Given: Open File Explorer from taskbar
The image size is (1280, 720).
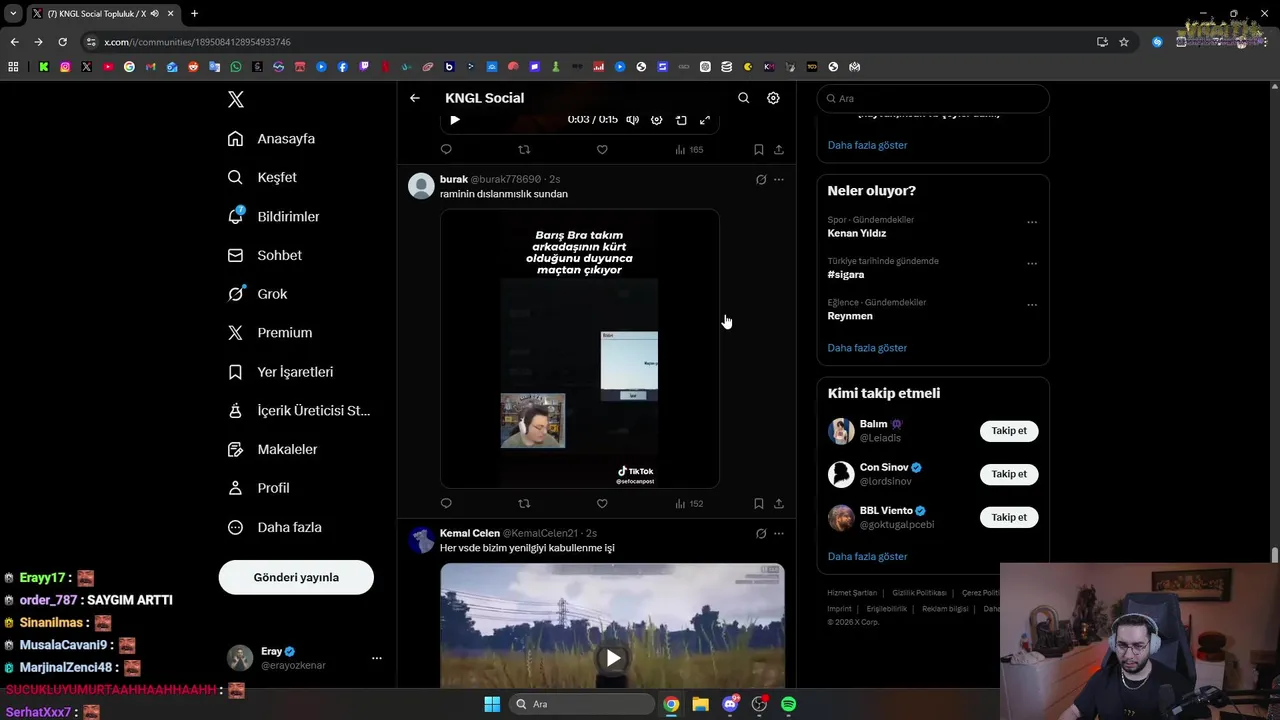Looking at the screenshot, I should 700,704.
